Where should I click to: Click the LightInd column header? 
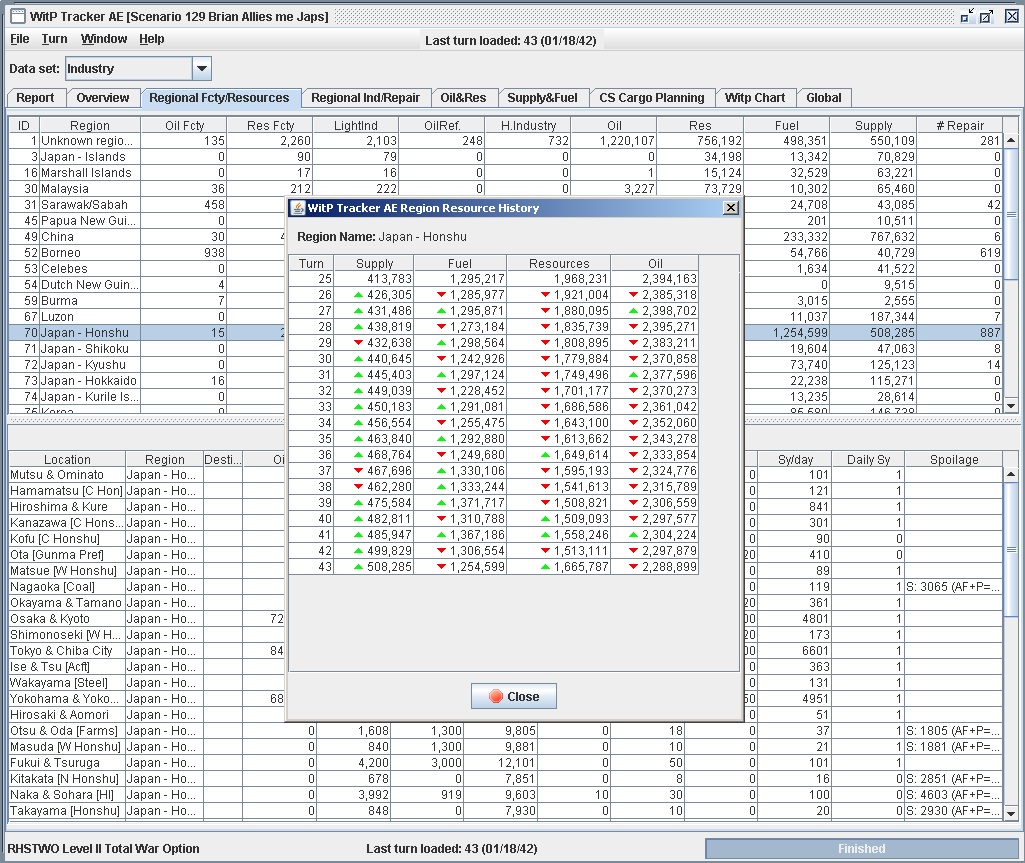tap(356, 126)
